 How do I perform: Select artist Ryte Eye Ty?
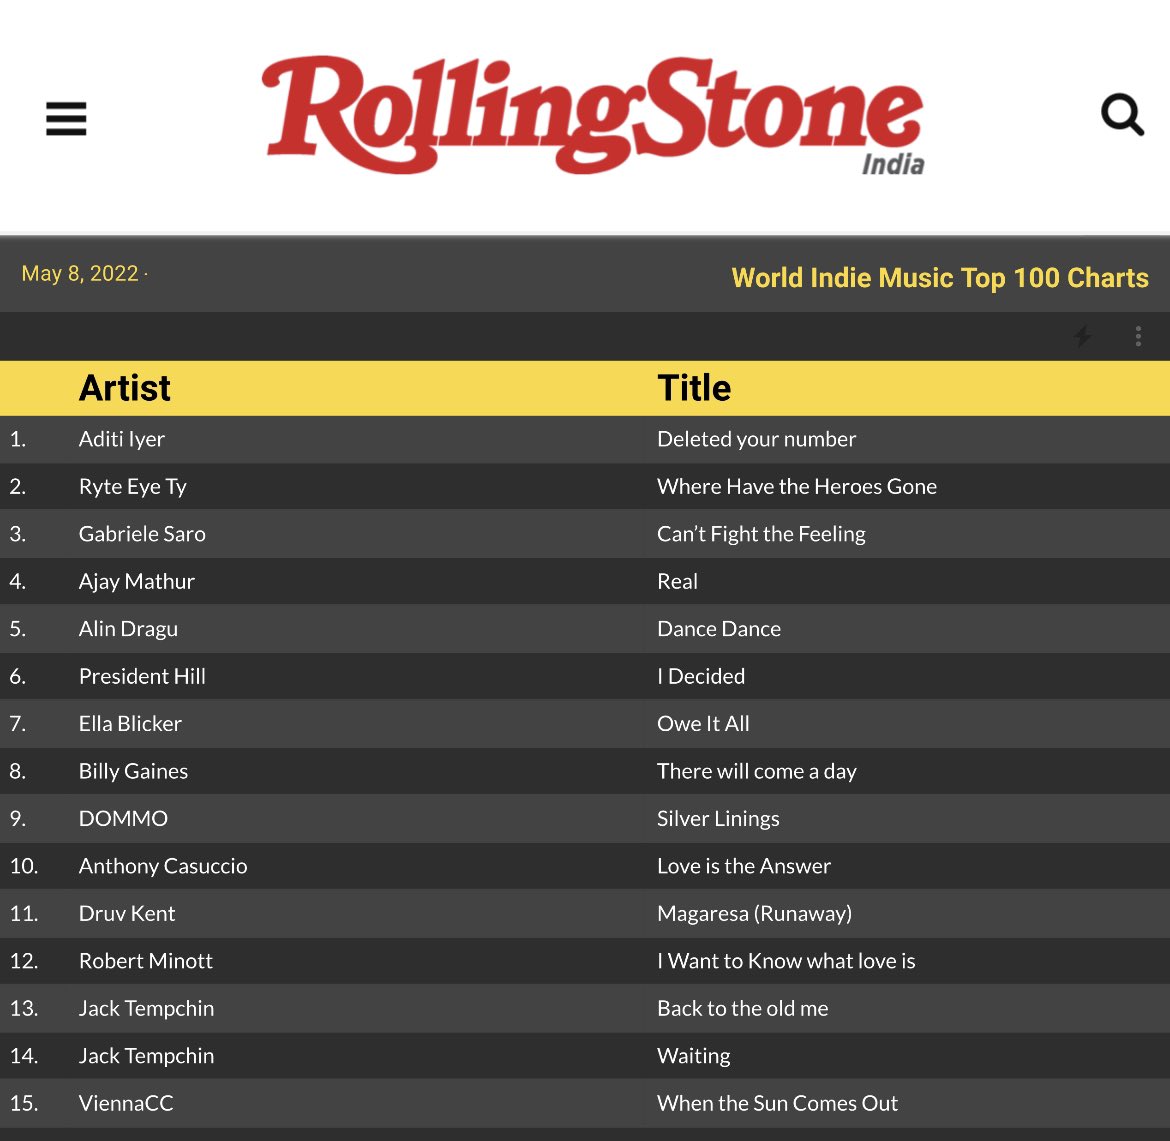point(133,487)
